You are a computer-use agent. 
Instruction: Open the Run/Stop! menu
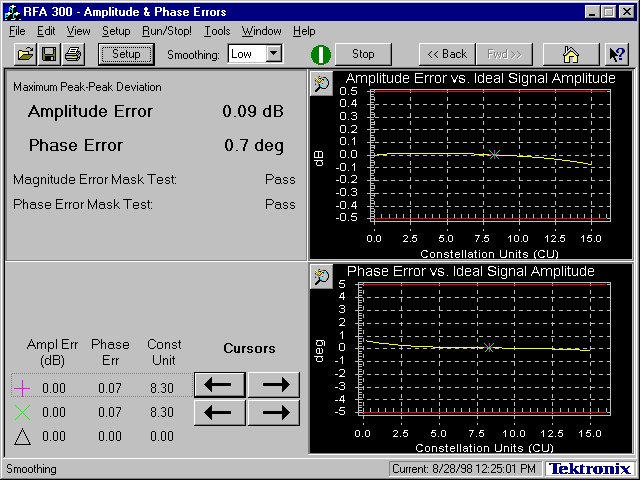pos(167,31)
